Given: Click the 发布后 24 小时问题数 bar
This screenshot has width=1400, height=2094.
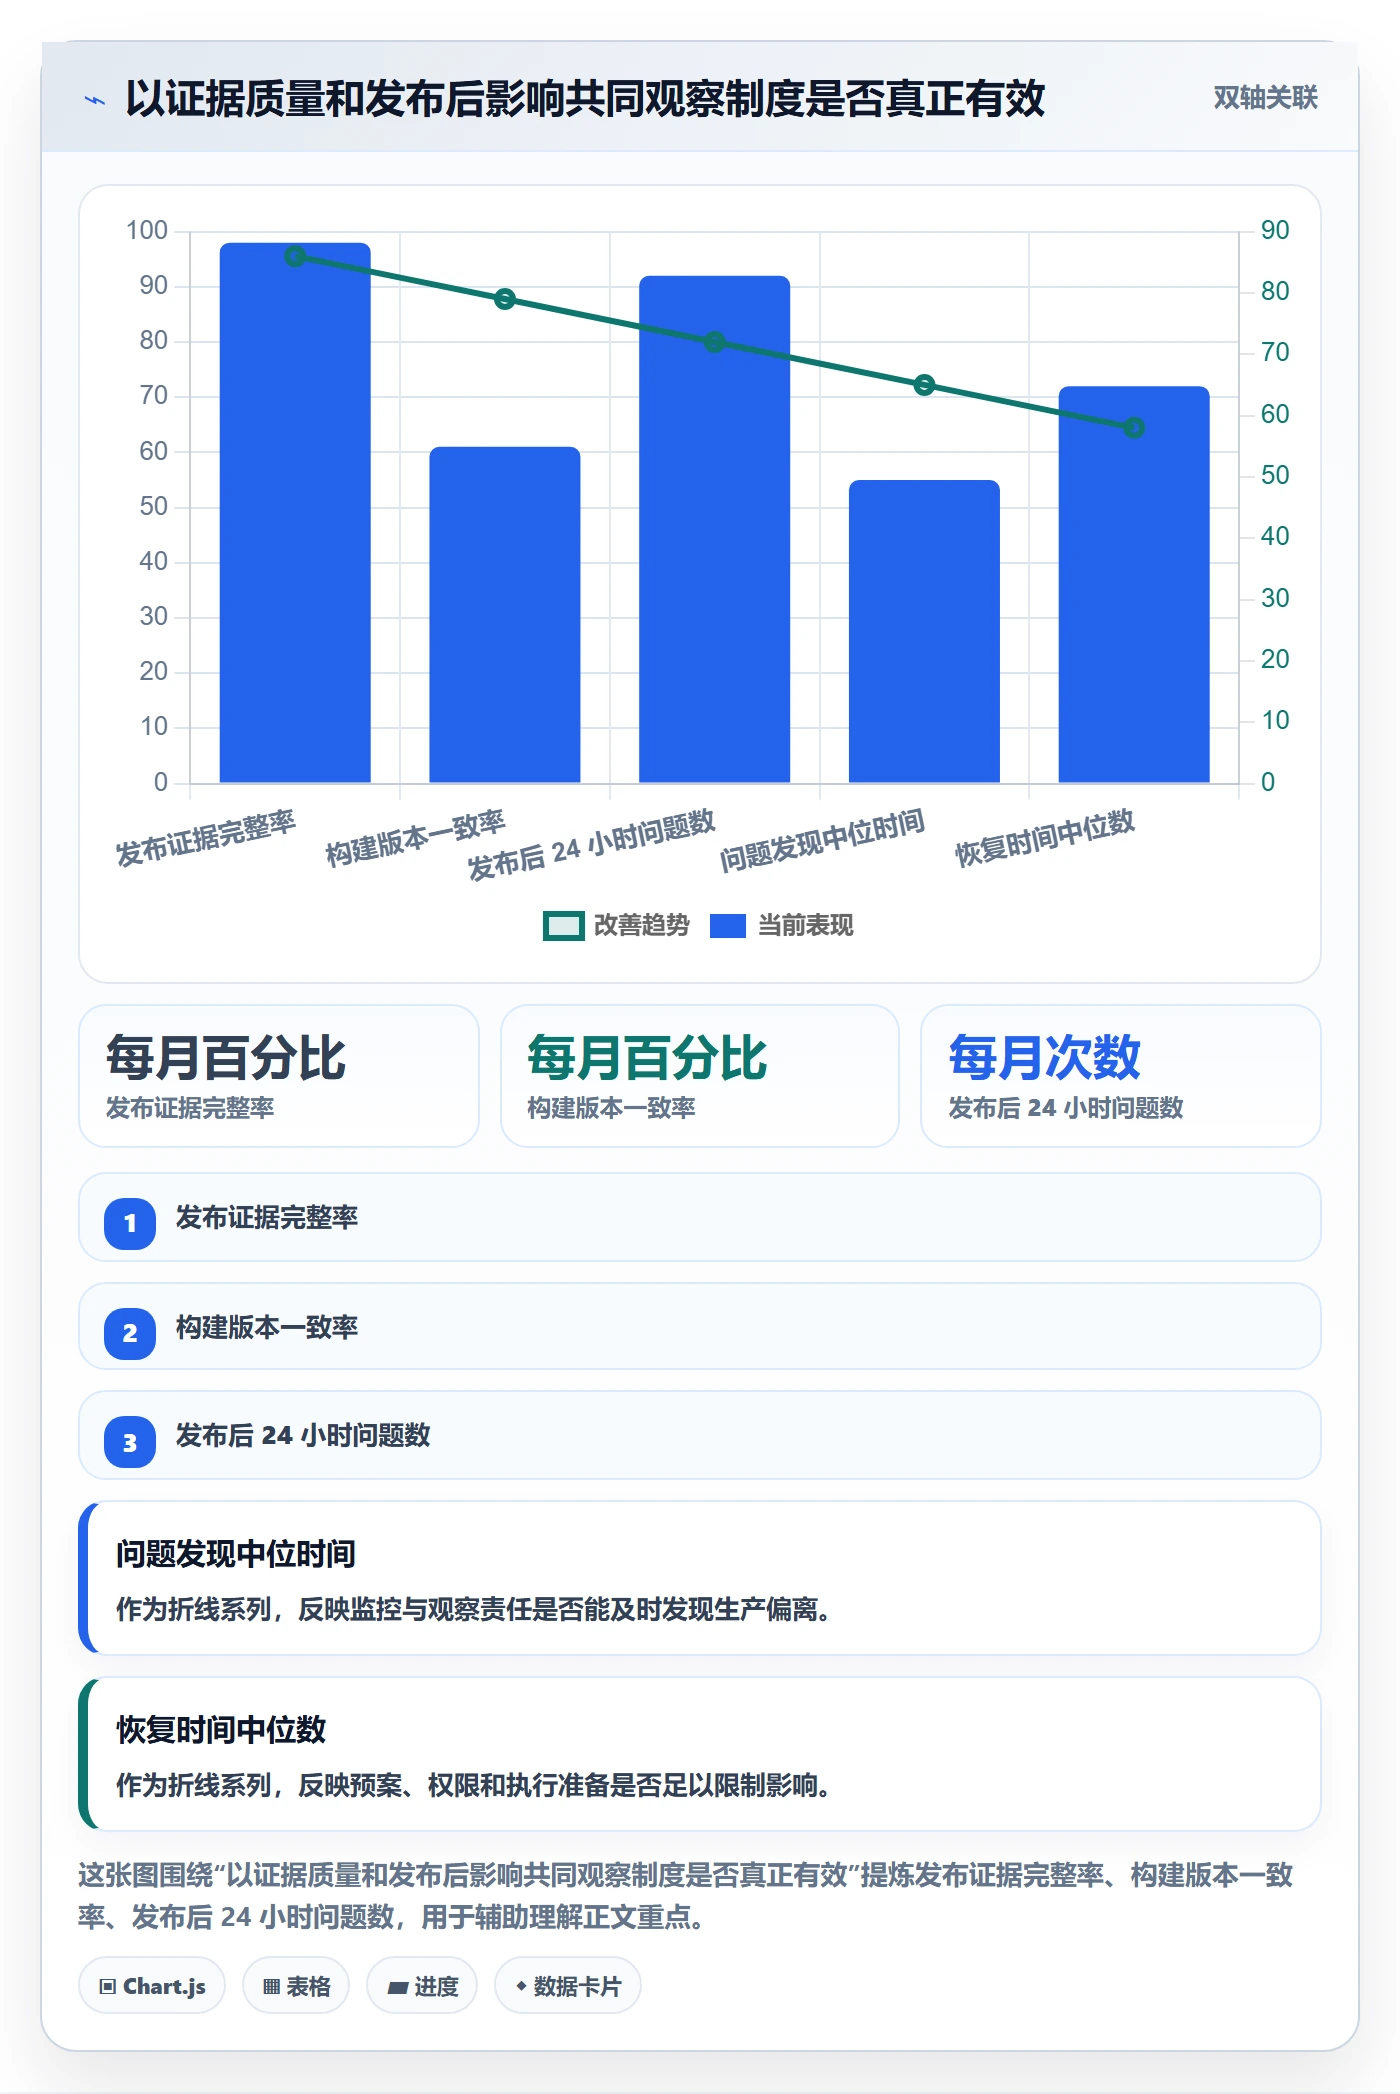Looking at the screenshot, I should pos(715,529).
